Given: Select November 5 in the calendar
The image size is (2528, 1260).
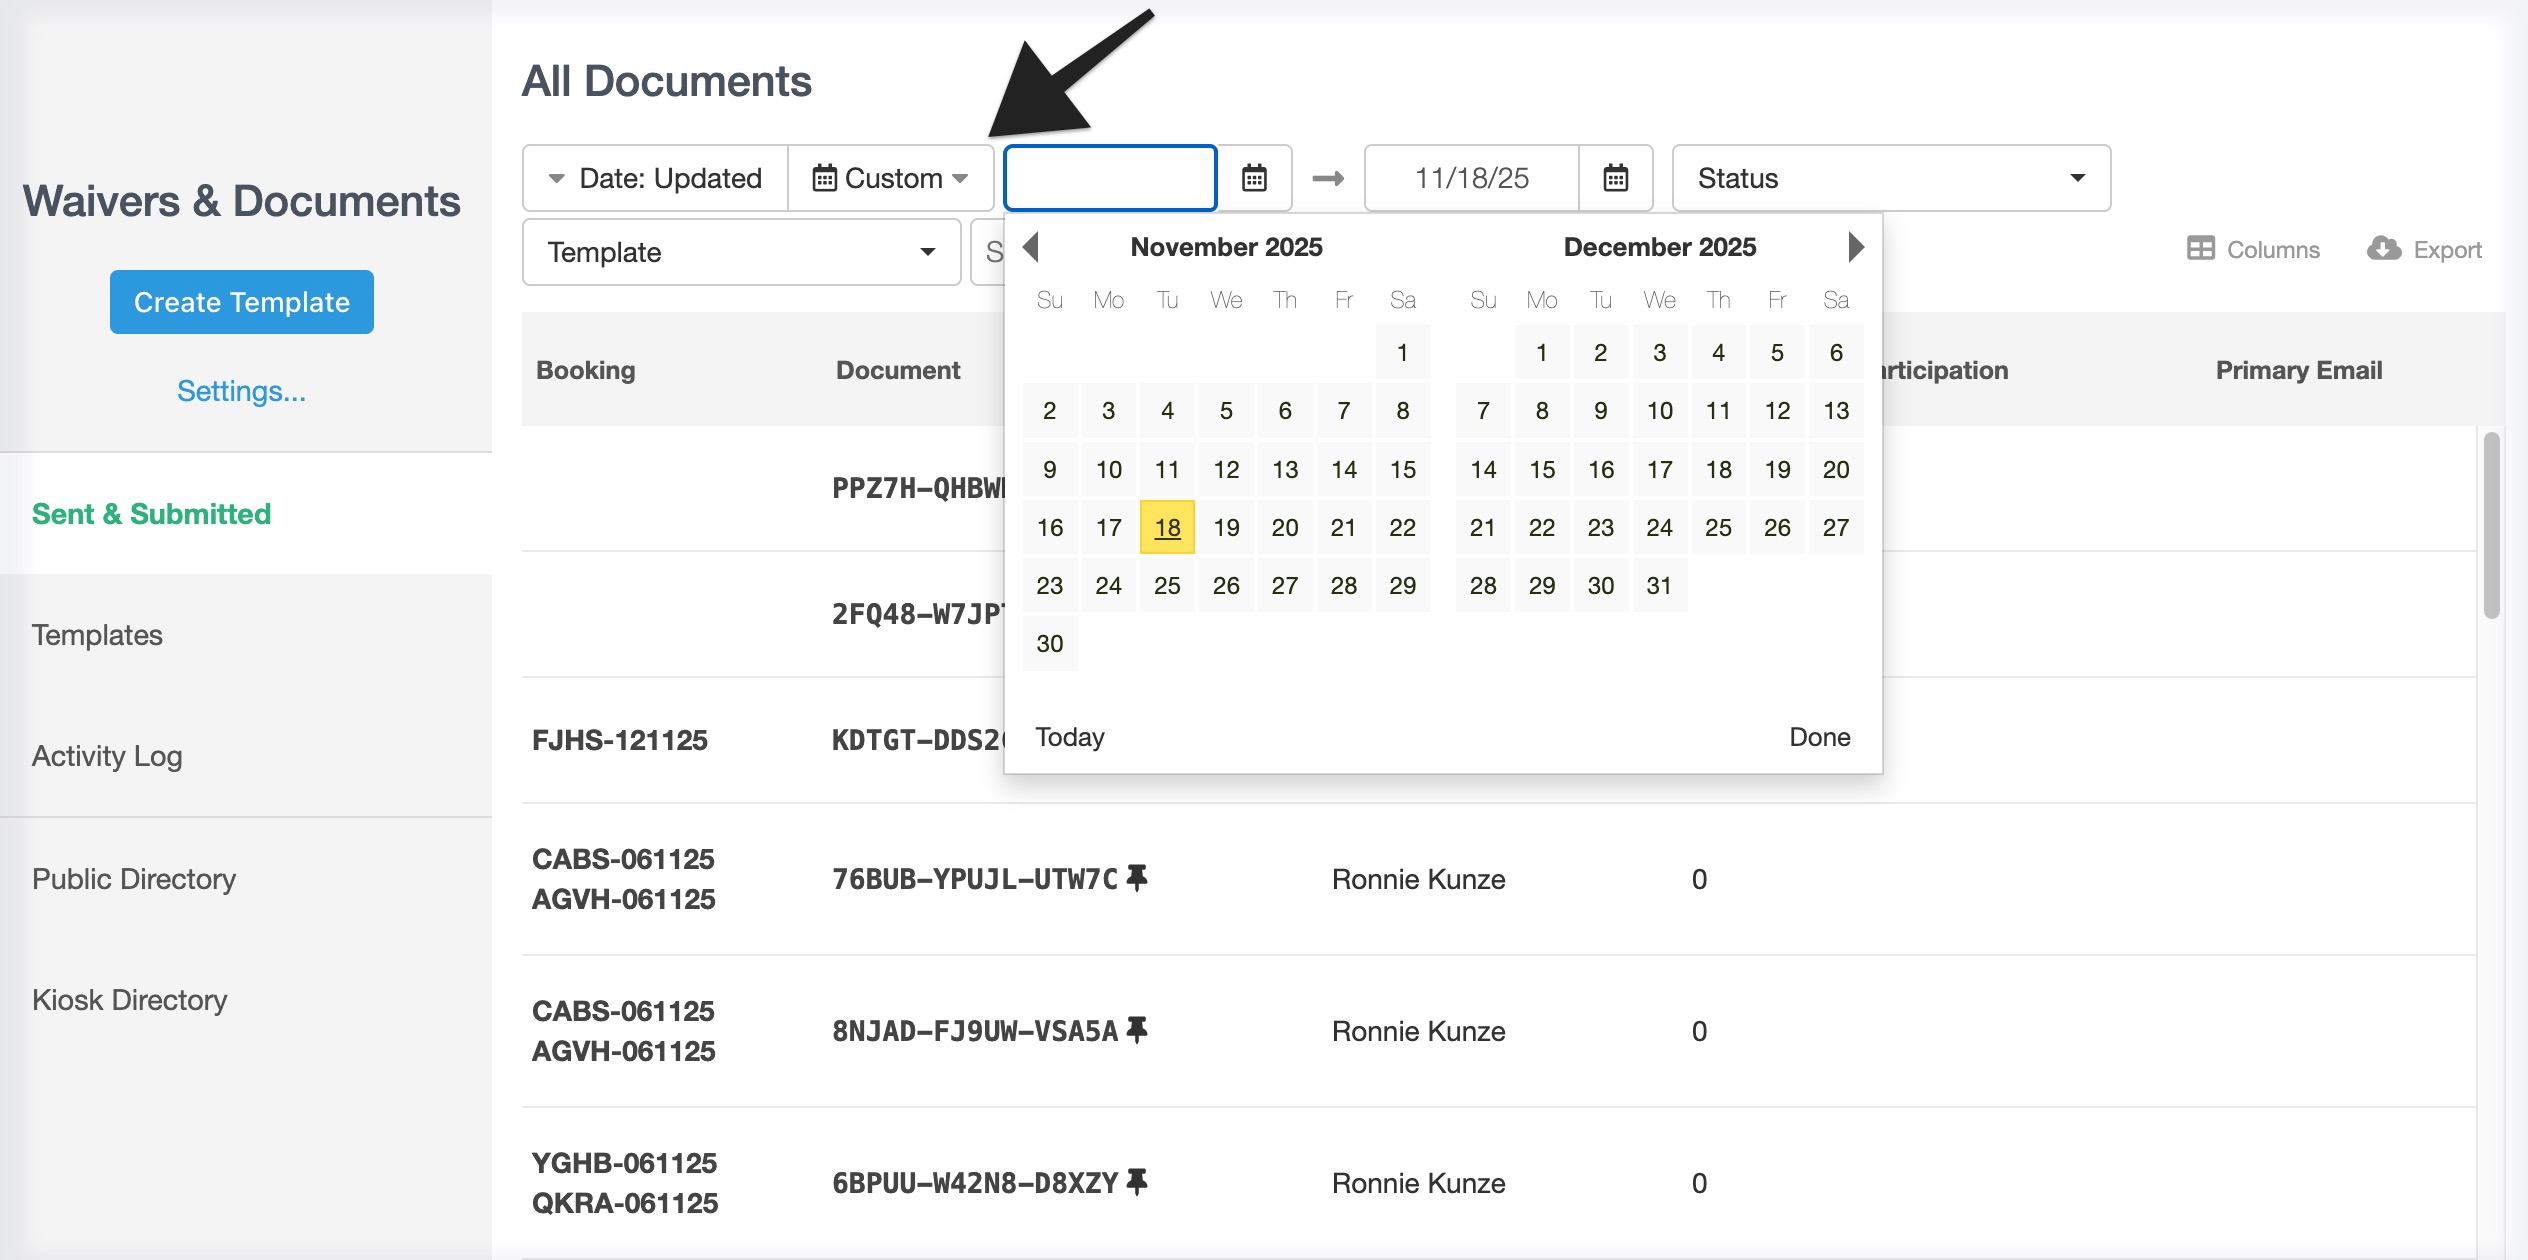Looking at the screenshot, I should click(x=1226, y=410).
